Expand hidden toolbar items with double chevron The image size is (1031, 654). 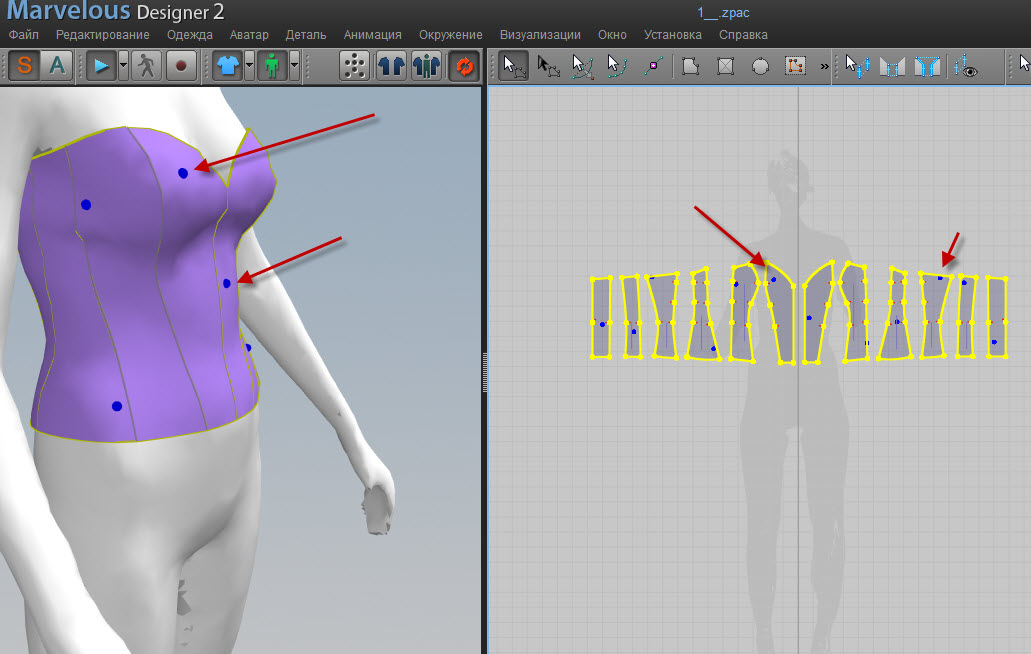pyautogui.click(x=824, y=67)
